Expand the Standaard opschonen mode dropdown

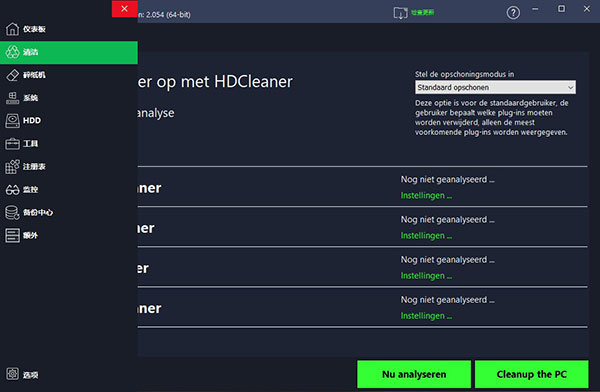[x=495, y=87]
